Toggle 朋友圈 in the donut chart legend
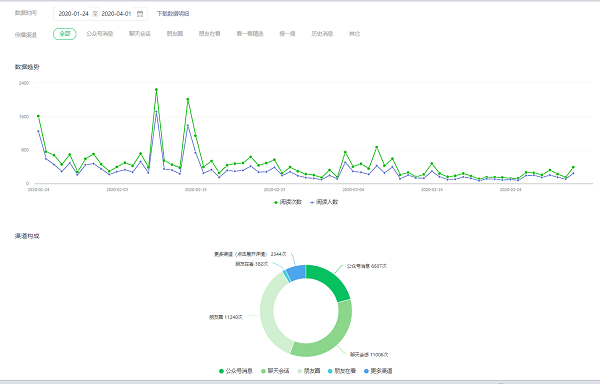 309,371
